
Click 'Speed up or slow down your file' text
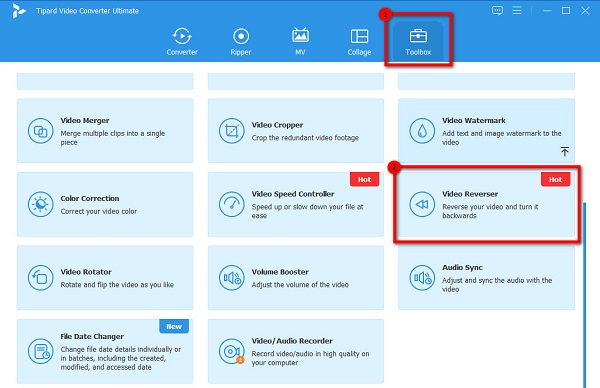[x=307, y=211]
